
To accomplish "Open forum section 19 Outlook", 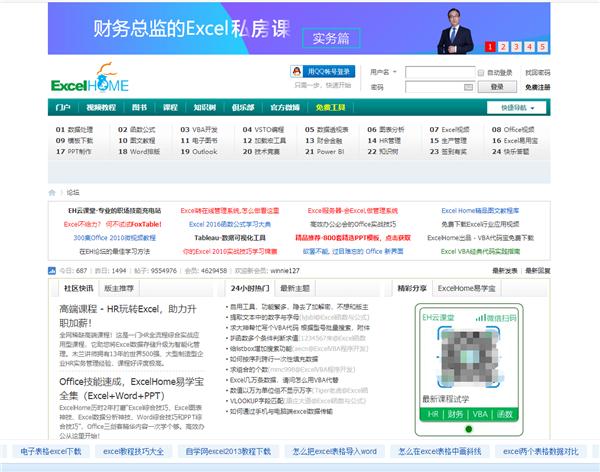I will [199, 152].
